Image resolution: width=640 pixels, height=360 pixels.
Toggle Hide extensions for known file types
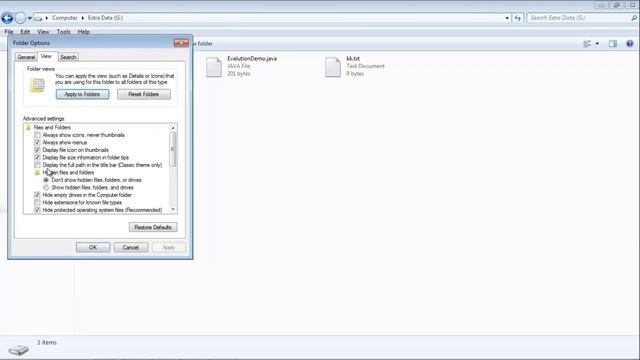click(38, 202)
